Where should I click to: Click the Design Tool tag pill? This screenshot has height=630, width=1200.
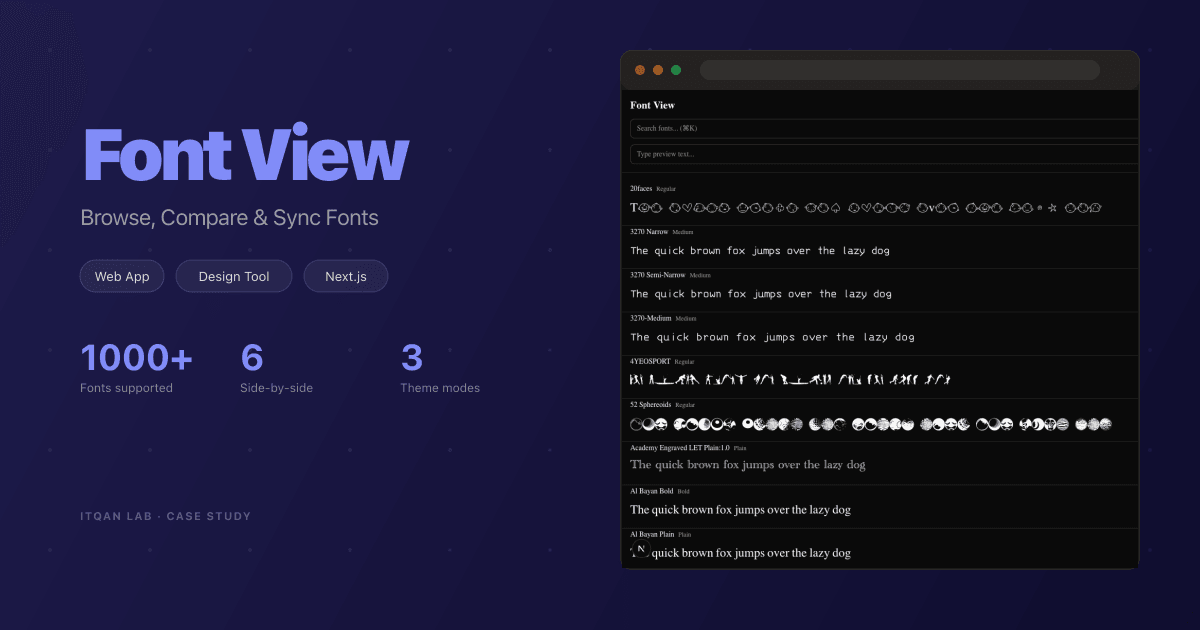pyautogui.click(x=233, y=276)
